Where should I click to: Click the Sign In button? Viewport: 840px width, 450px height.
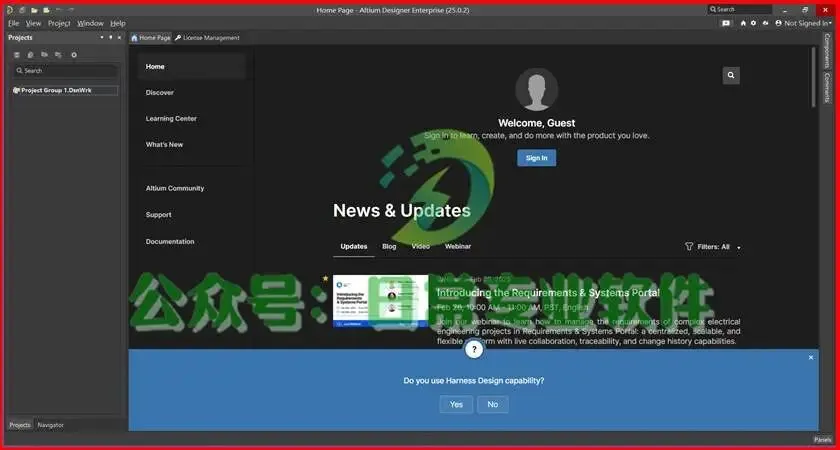[536, 158]
